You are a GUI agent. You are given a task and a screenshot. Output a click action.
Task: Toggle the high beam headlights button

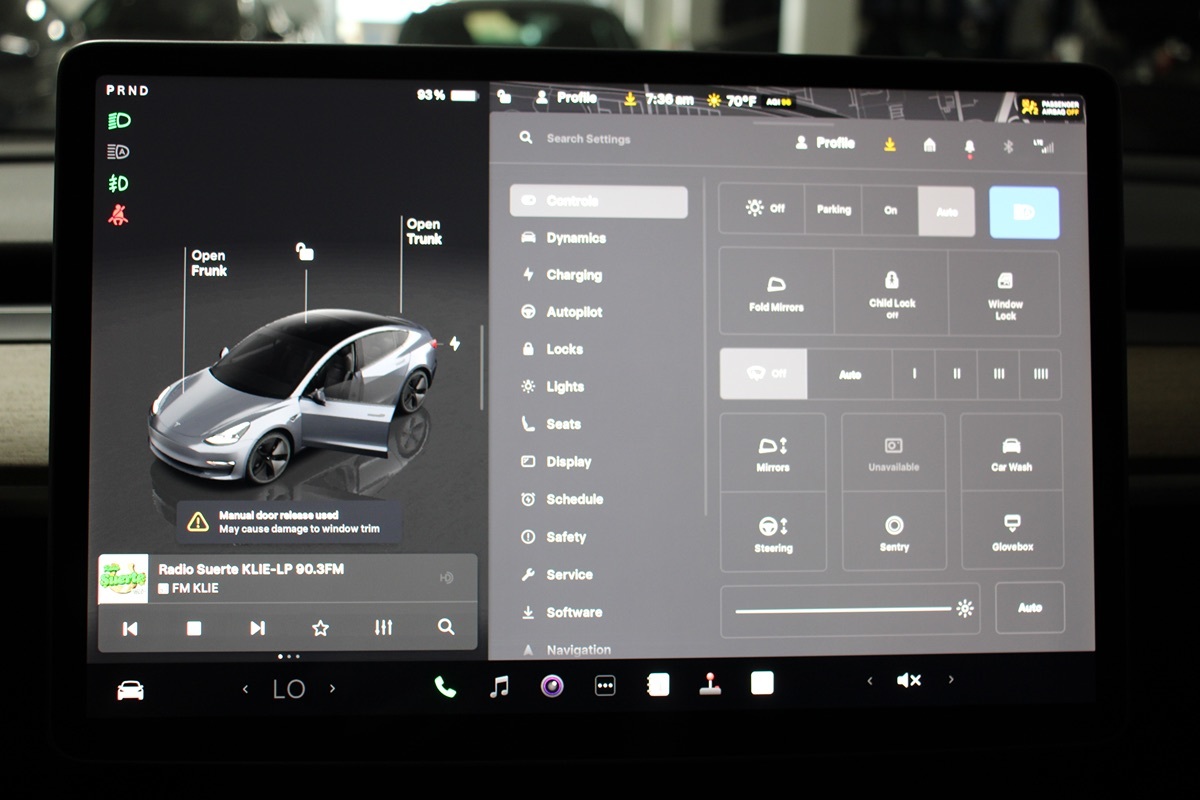tap(1024, 212)
